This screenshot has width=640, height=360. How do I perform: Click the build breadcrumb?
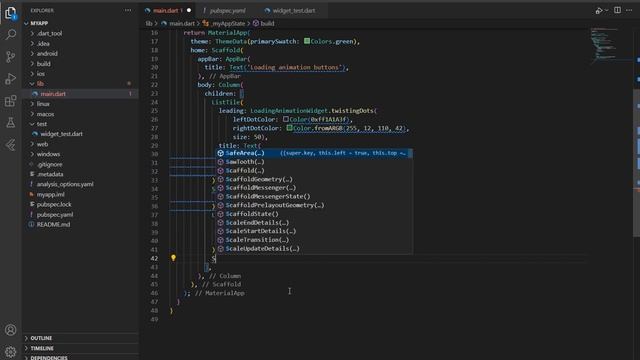point(267,24)
